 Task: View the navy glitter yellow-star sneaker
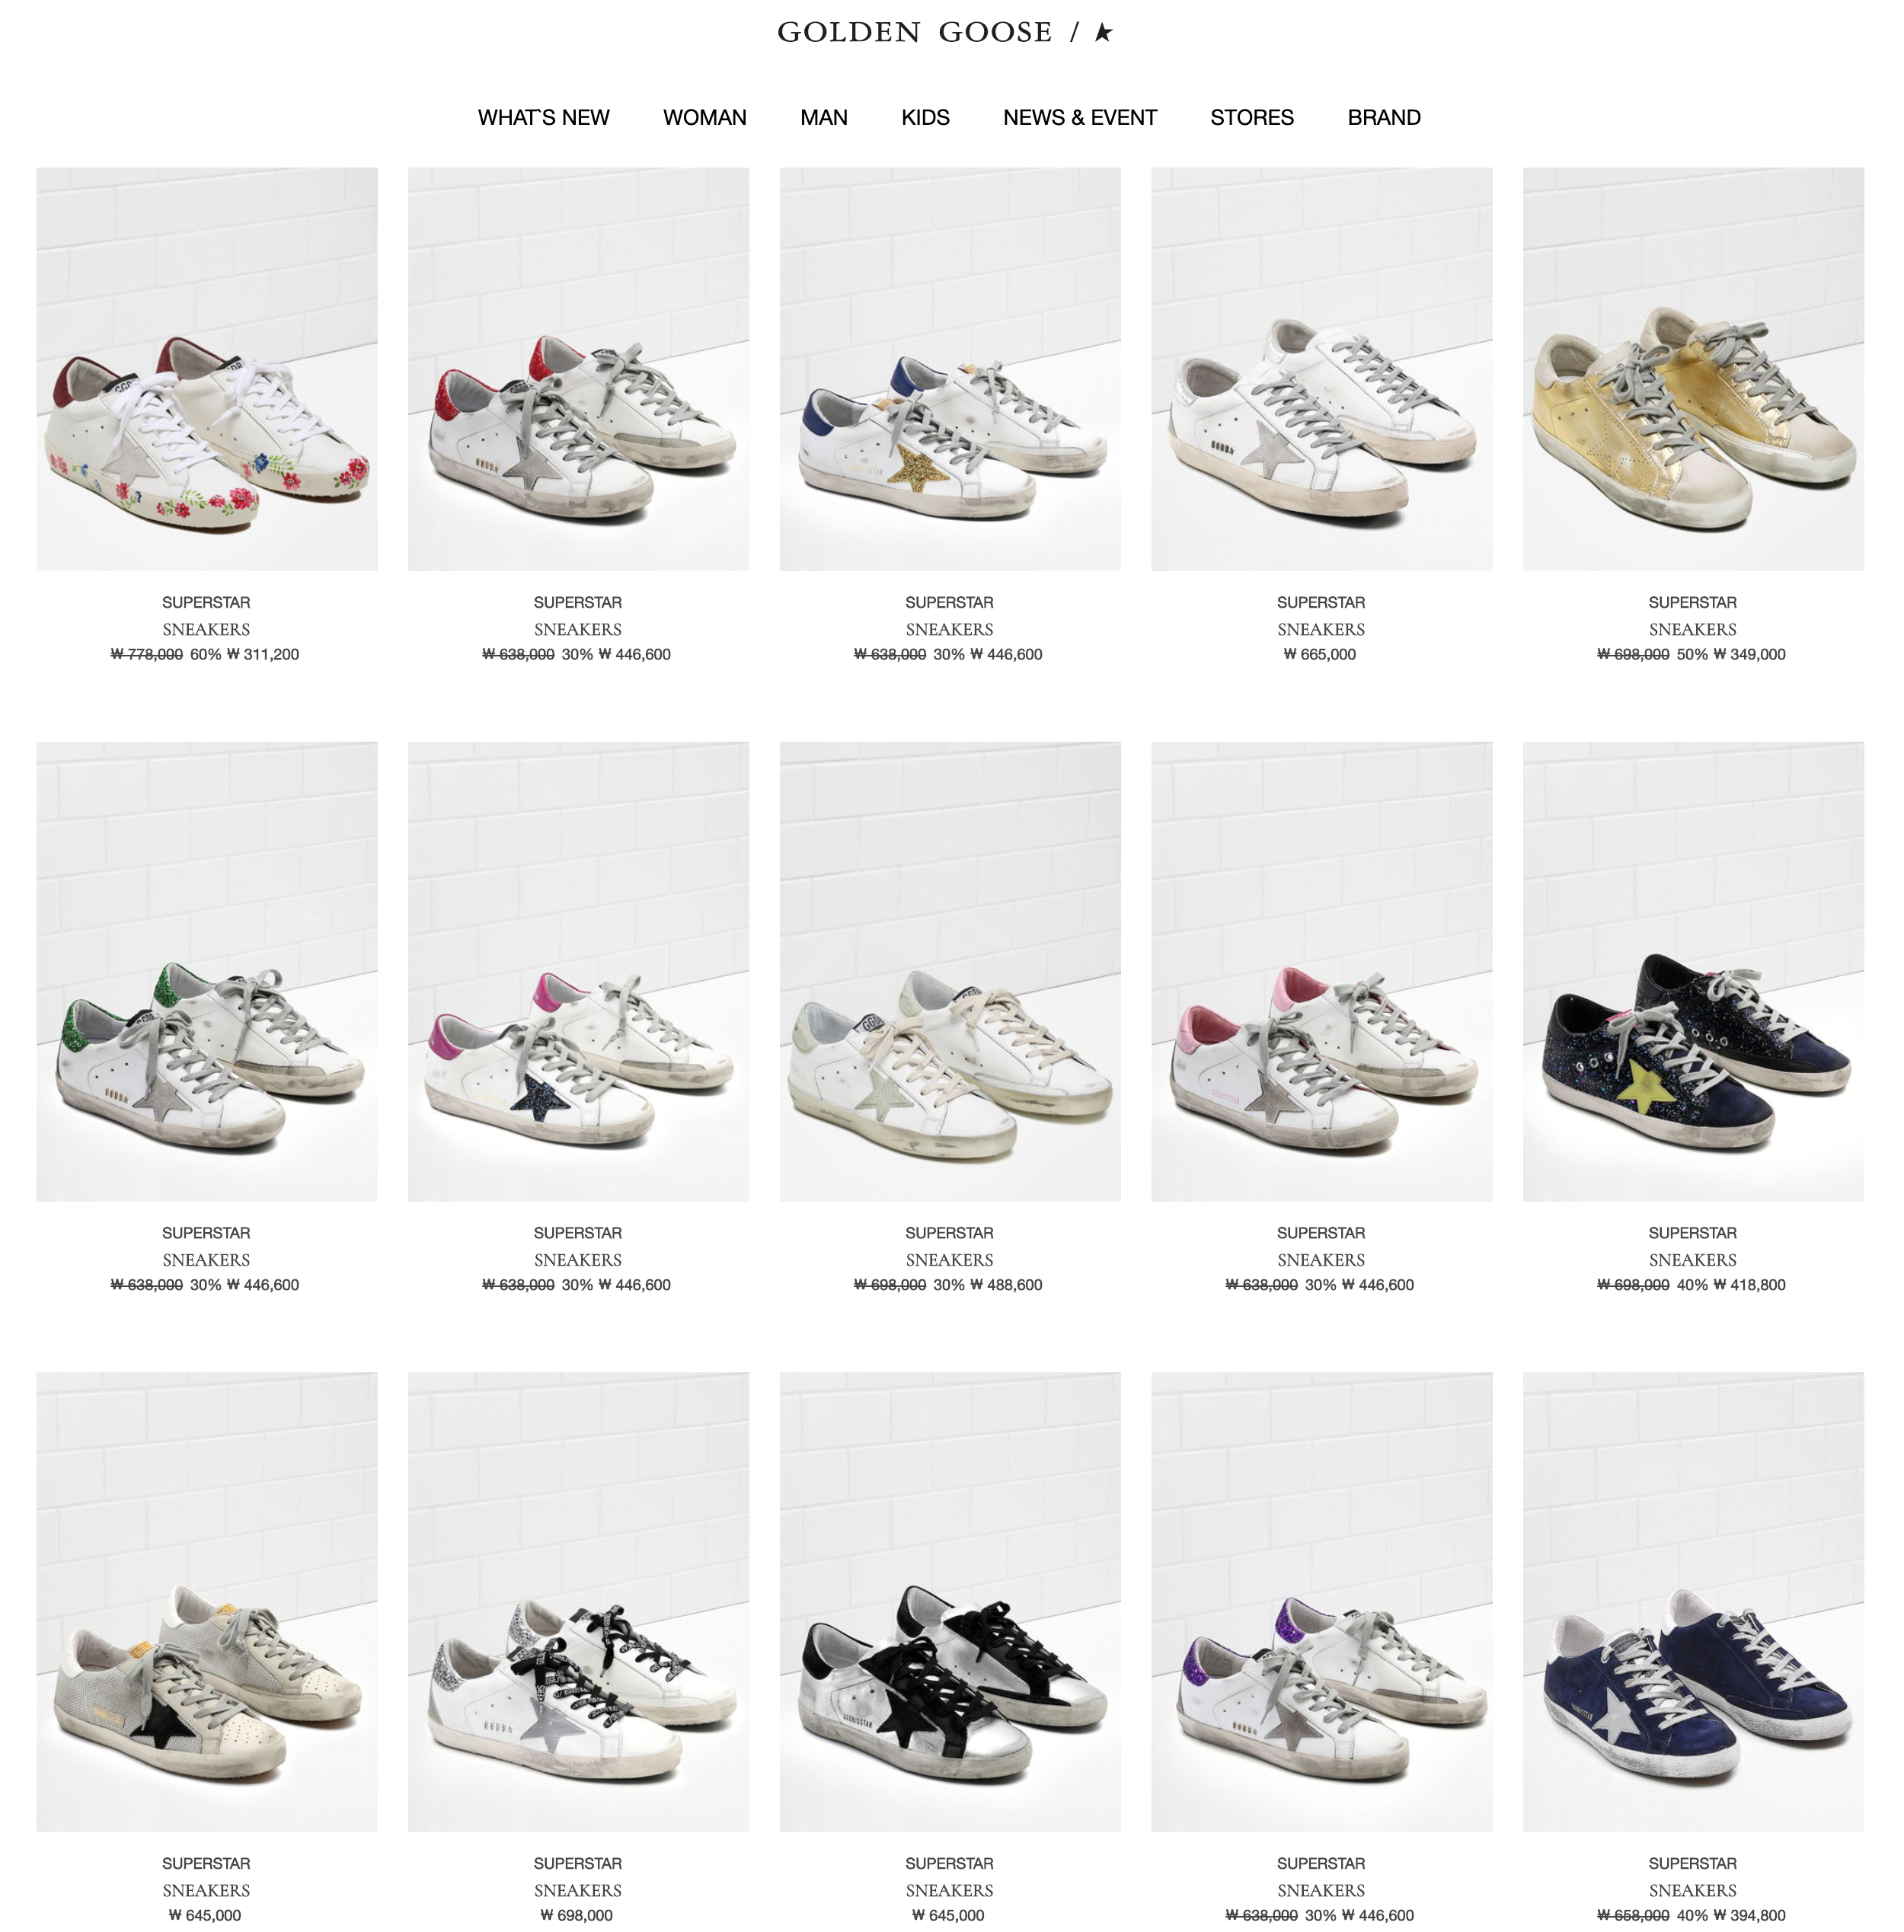point(1693,971)
